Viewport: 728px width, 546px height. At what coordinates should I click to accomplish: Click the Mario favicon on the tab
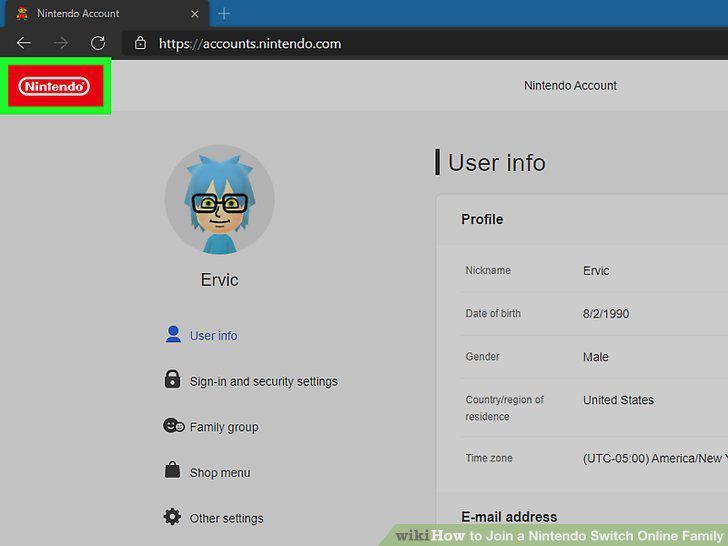pos(22,13)
